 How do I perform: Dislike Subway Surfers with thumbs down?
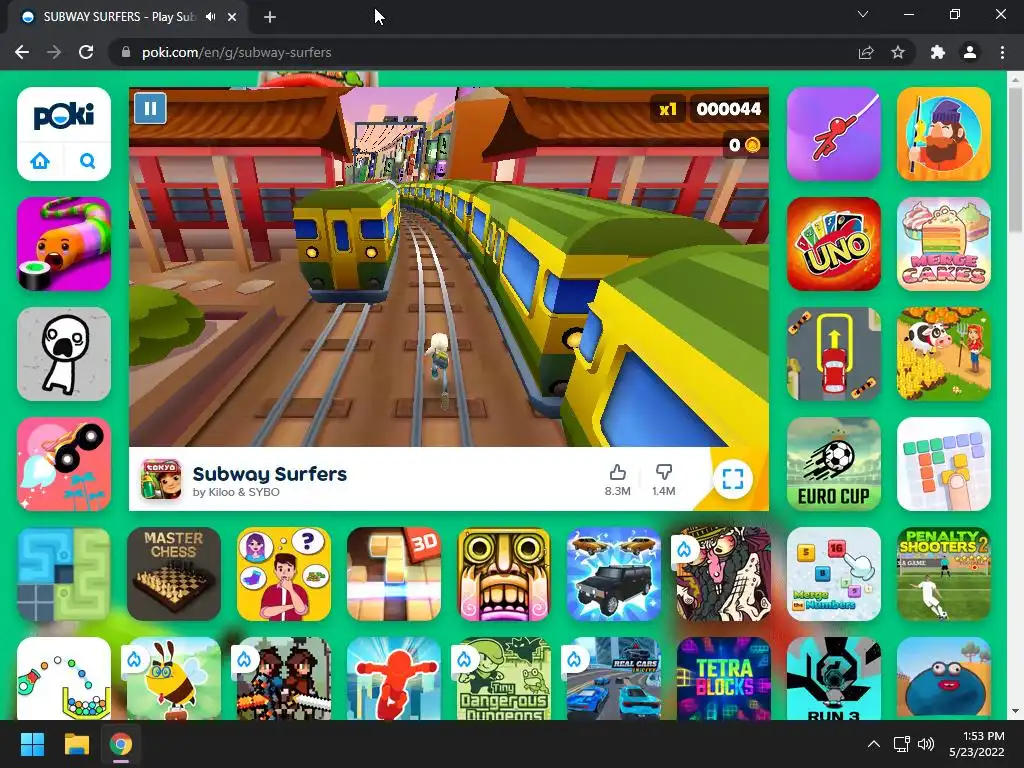[x=664, y=480]
